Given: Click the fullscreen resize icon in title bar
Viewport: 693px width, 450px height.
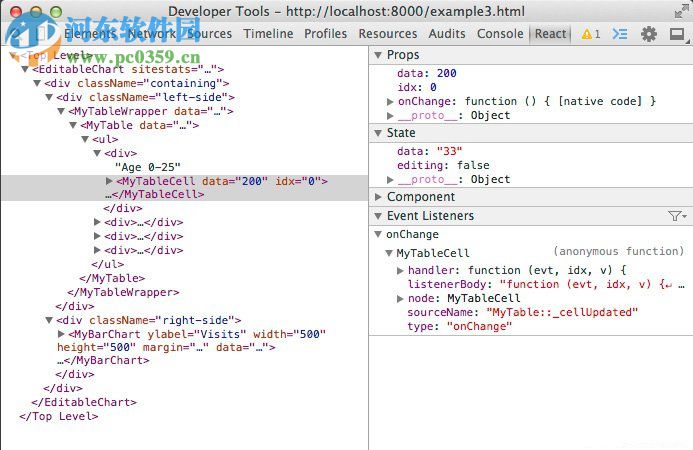Looking at the screenshot, I should click(x=682, y=11).
